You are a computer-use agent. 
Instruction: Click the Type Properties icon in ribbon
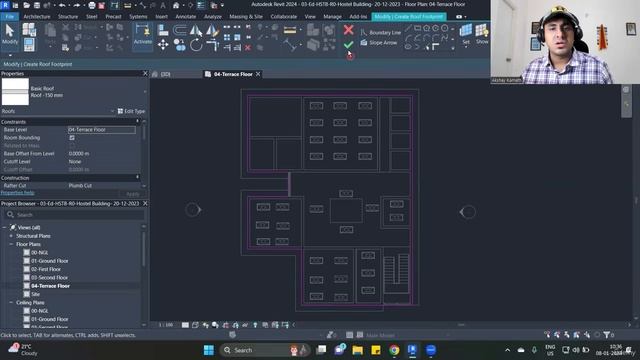coord(29,29)
